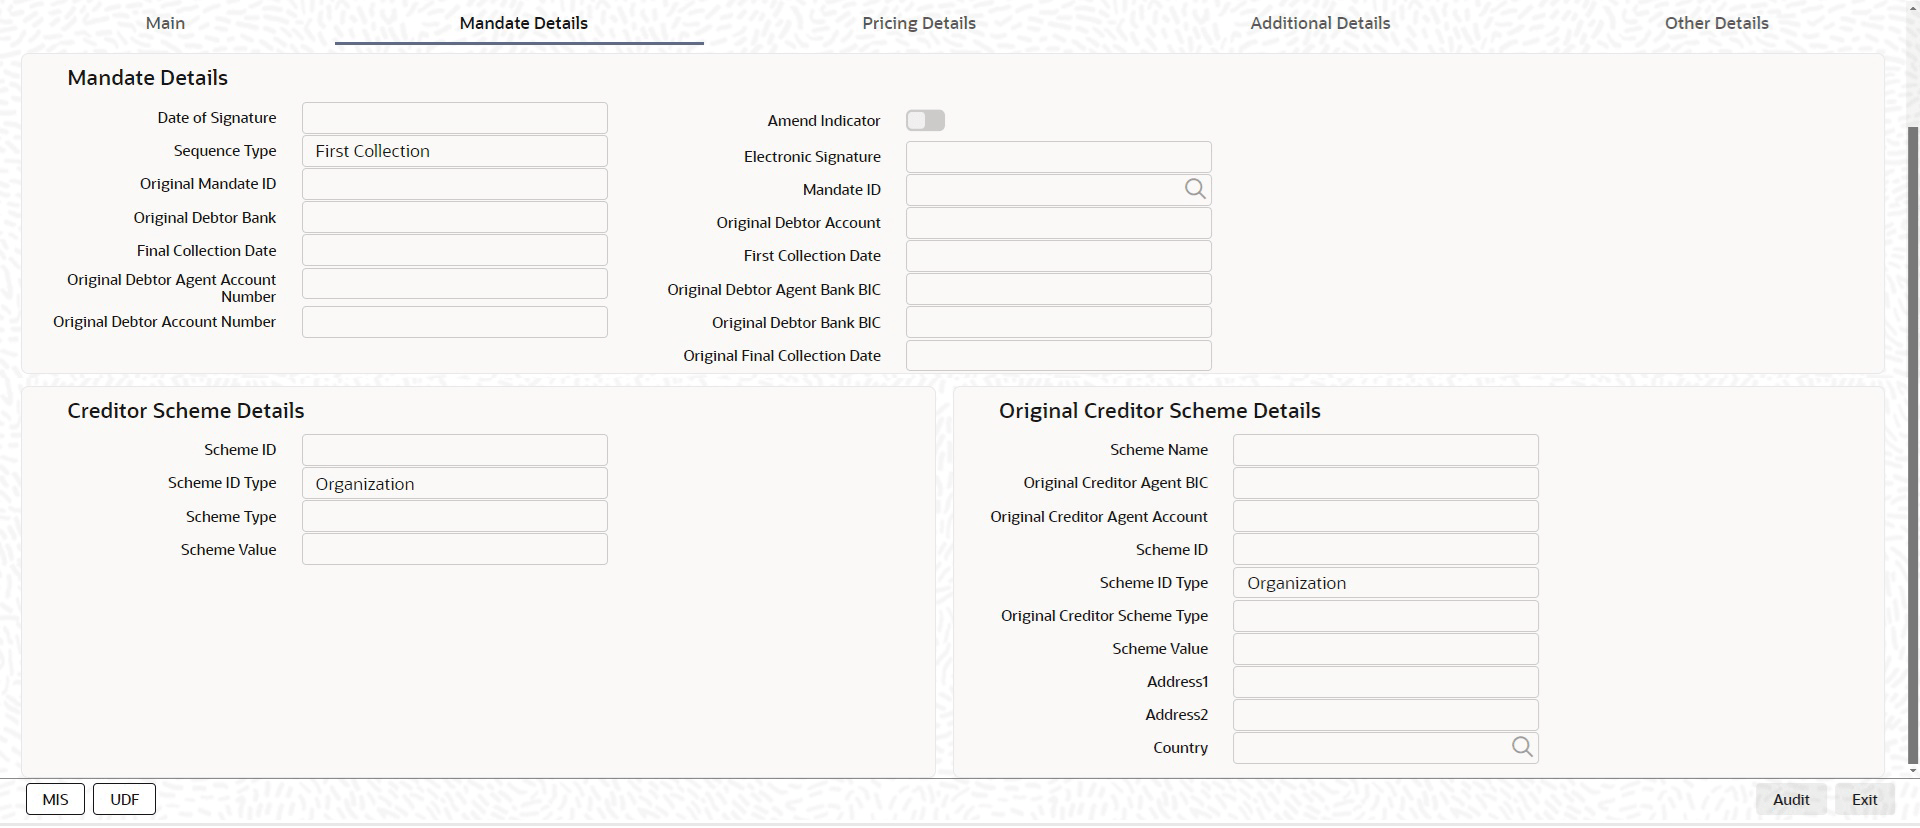Switch to the Other Details tab
Image resolution: width=1920 pixels, height=828 pixels.
pyautogui.click(x=1716, y=23)
